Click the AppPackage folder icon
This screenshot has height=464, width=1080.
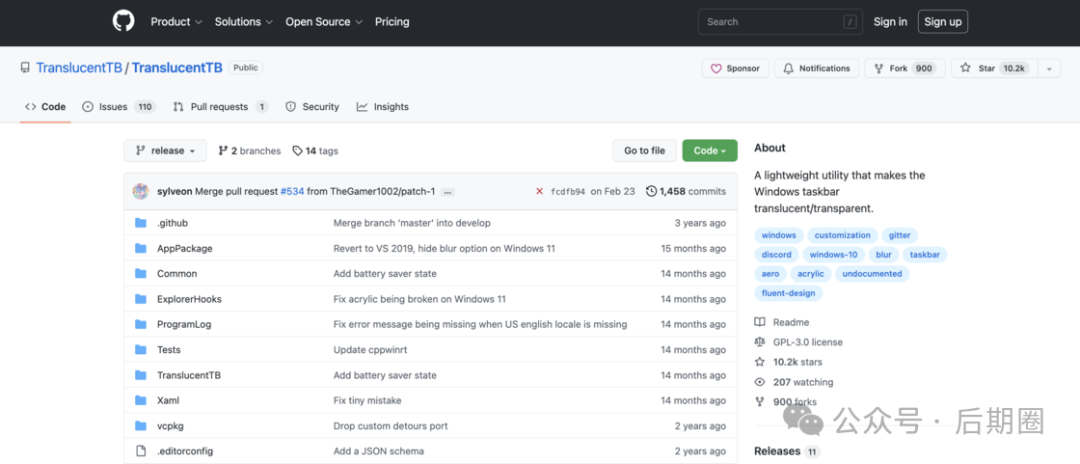pyautogui.click(x=141, y=249)
